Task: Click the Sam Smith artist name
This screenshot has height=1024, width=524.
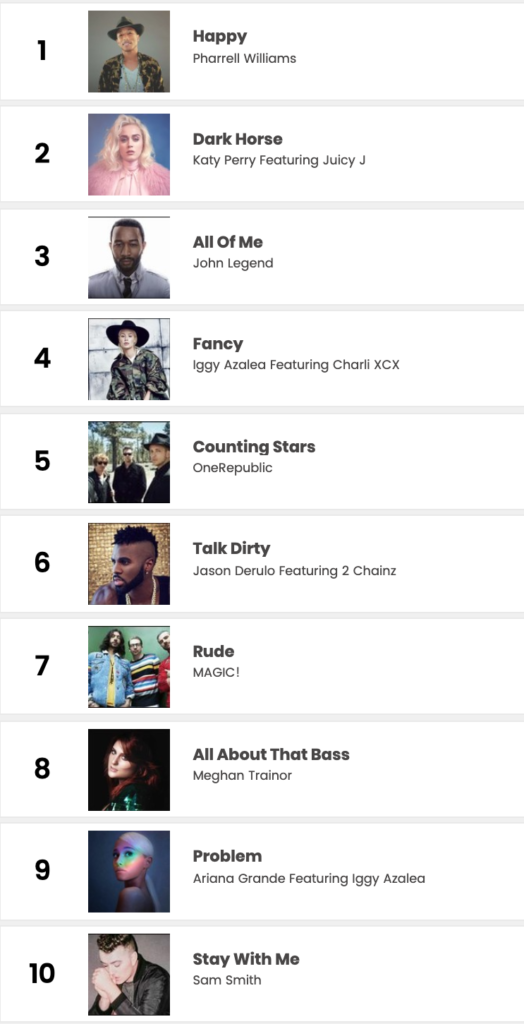Action: tap(227, 980)
